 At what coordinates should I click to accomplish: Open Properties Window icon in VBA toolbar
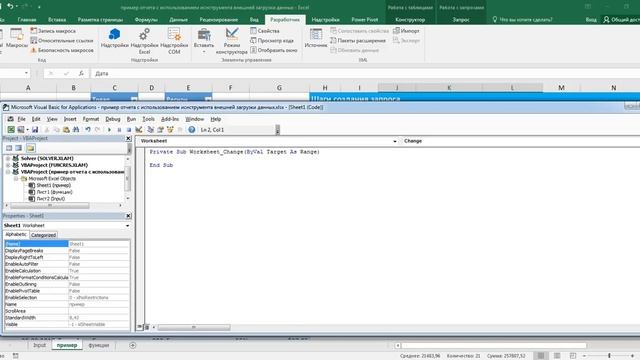160,130
